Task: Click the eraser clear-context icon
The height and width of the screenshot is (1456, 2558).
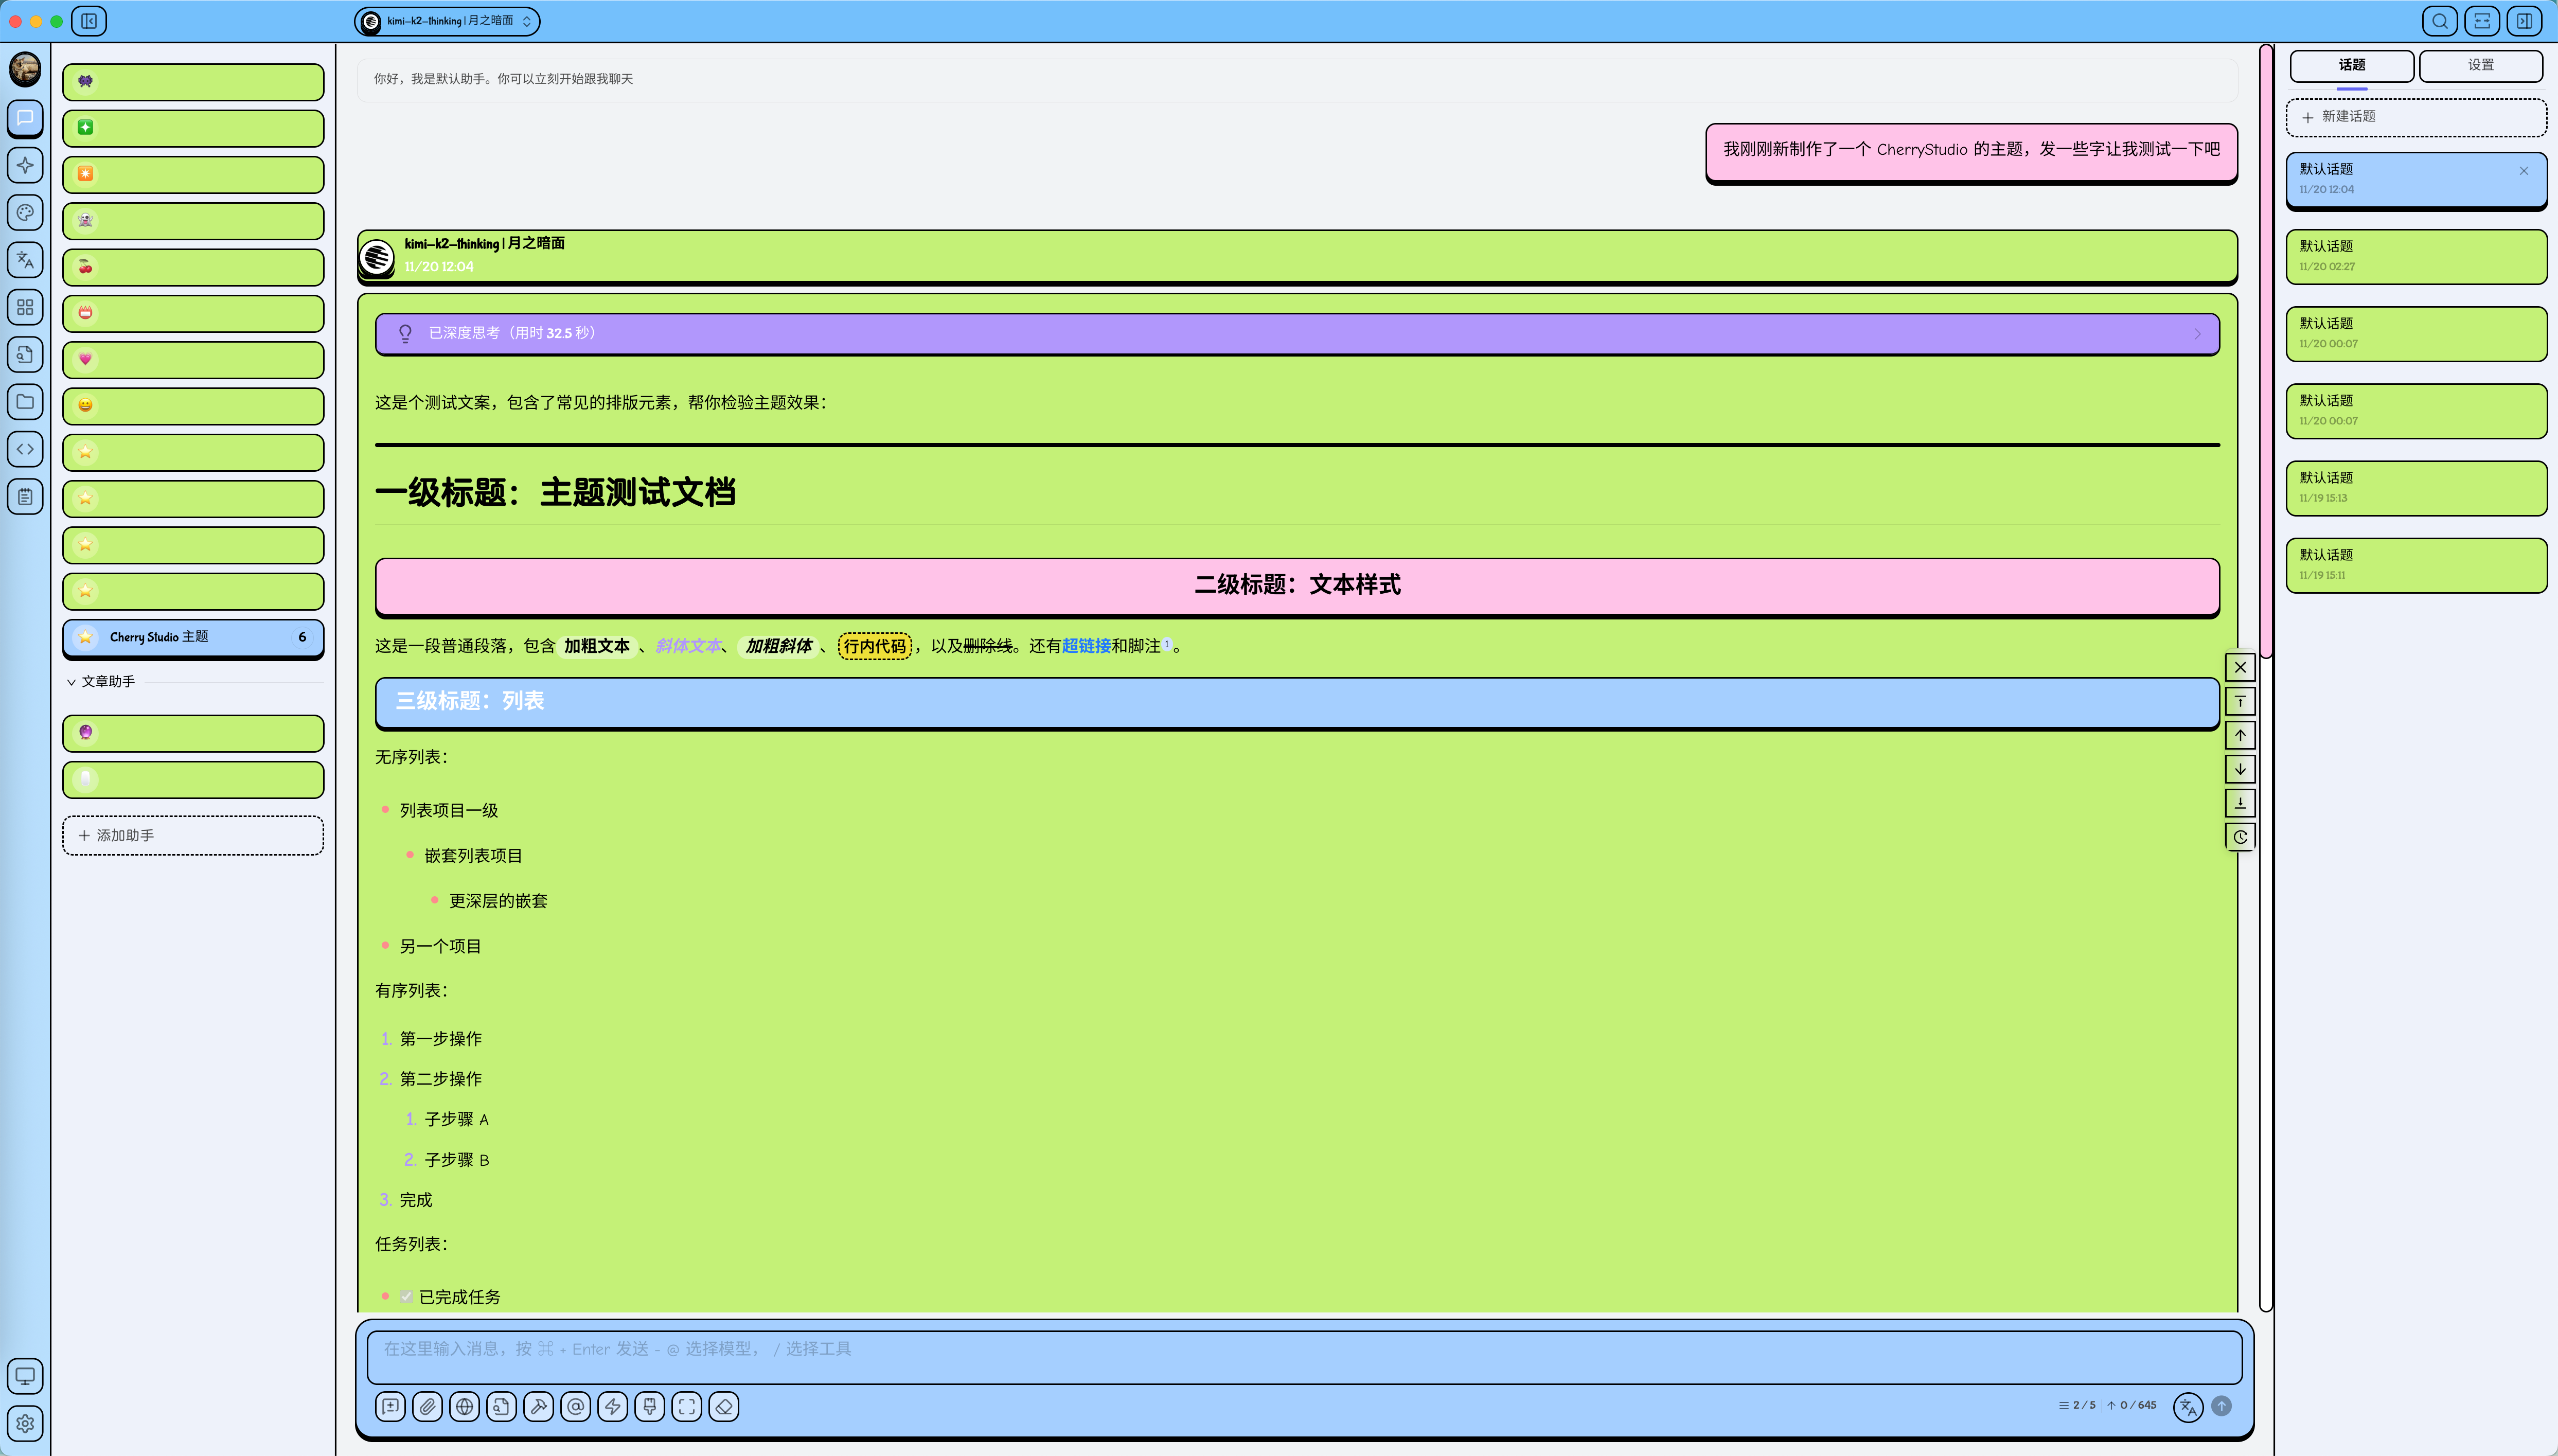Action: (724, 1407)
